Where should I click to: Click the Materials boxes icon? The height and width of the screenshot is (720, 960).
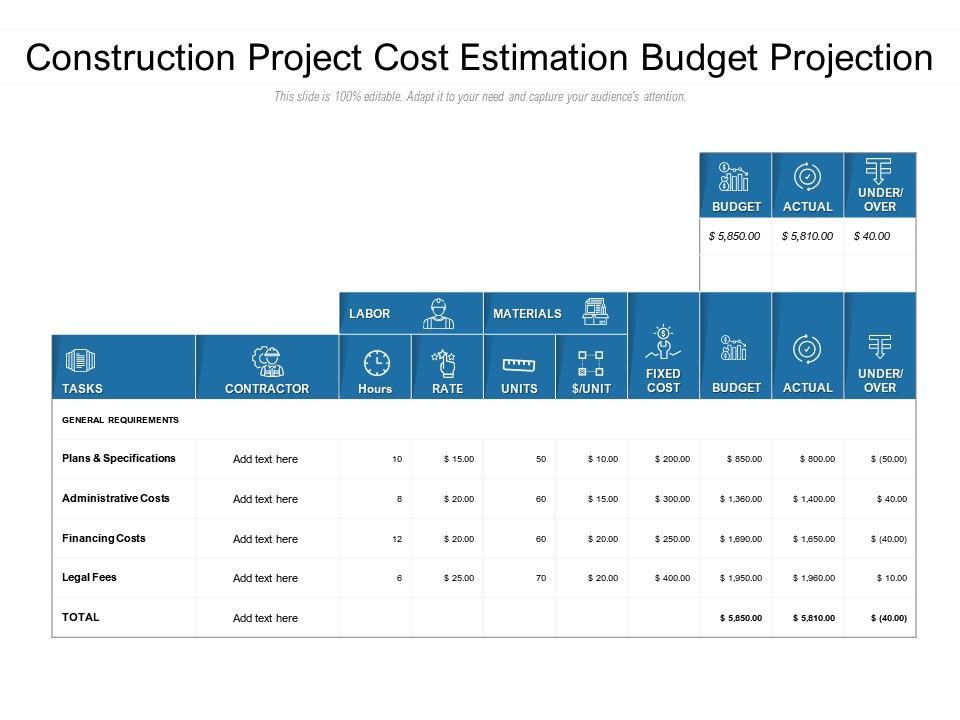(x=595, y=312)
